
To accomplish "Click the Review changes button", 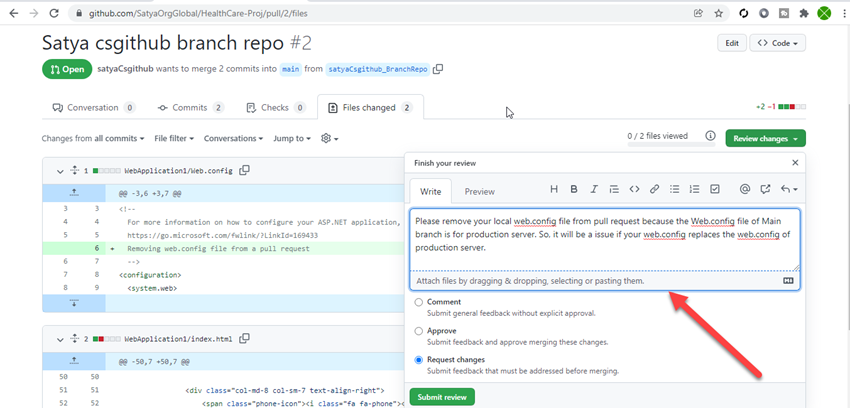I will pos(765,139).
